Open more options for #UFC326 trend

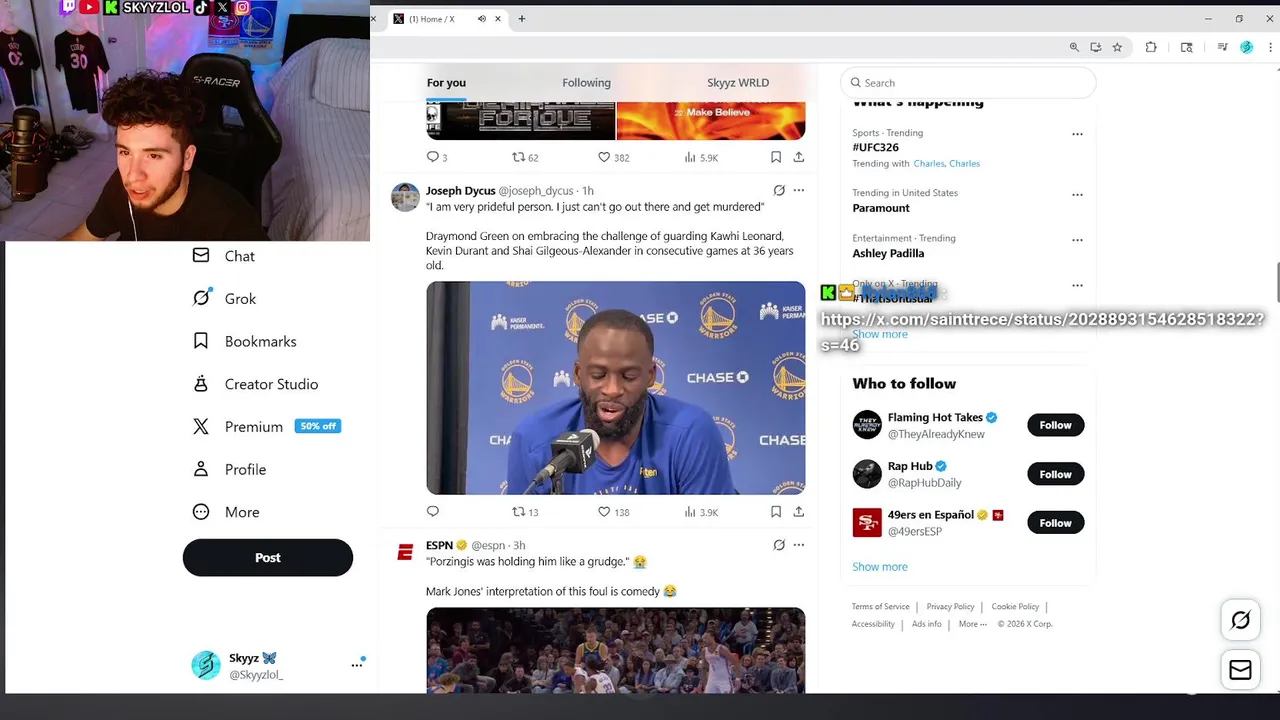[1077, 134]
